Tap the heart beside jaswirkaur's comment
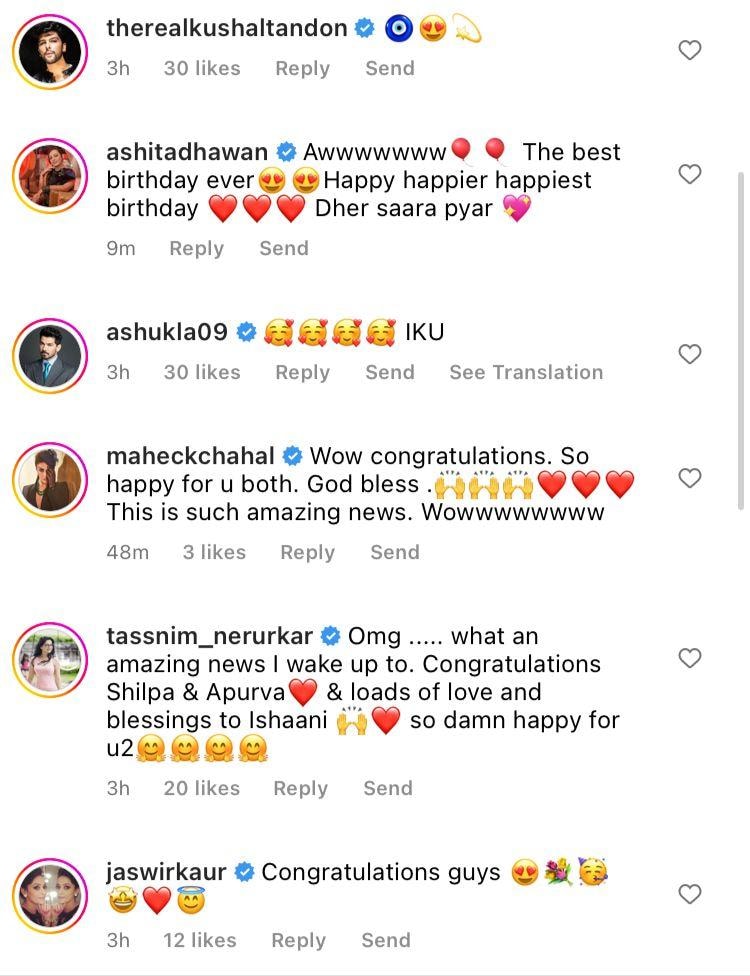This screenshot has width=750, height=976. point(690,894)
